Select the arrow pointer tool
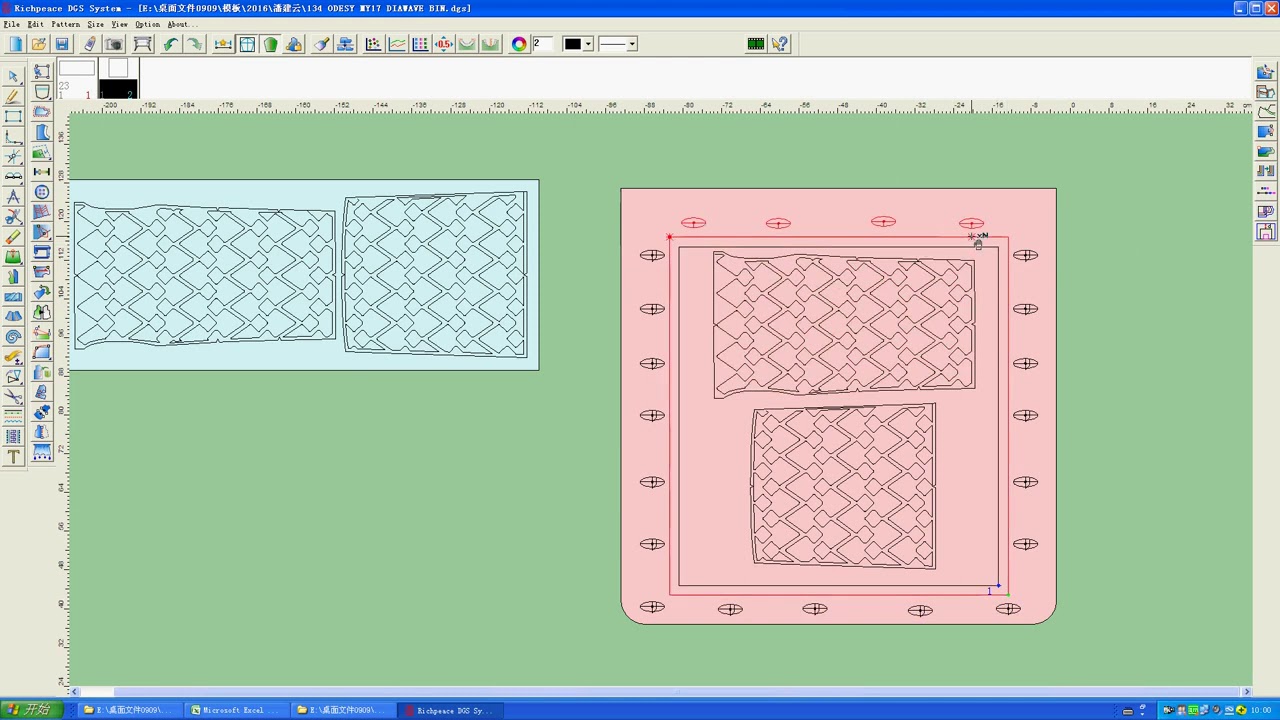The height and width of the screenshot is (720, 1280). pyautogui.click(x=13, y=76)
